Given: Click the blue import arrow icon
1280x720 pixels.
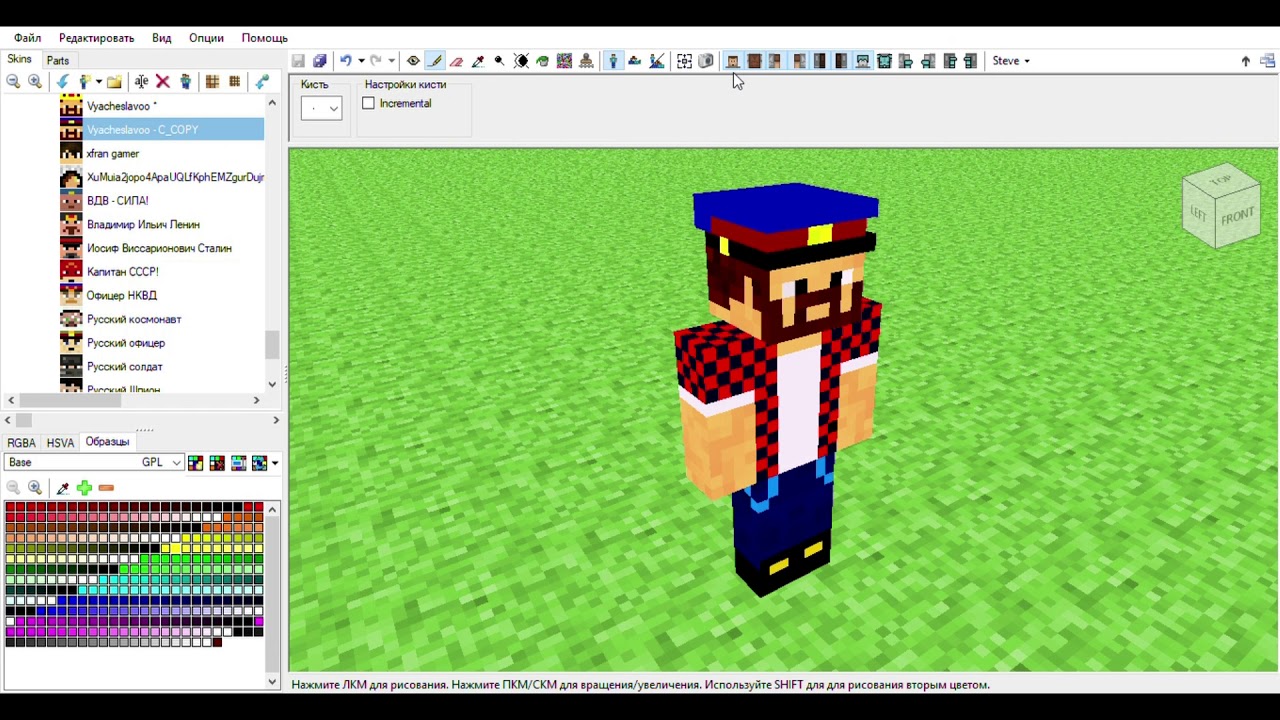Looking at the screenshot, I should point(63,82).
